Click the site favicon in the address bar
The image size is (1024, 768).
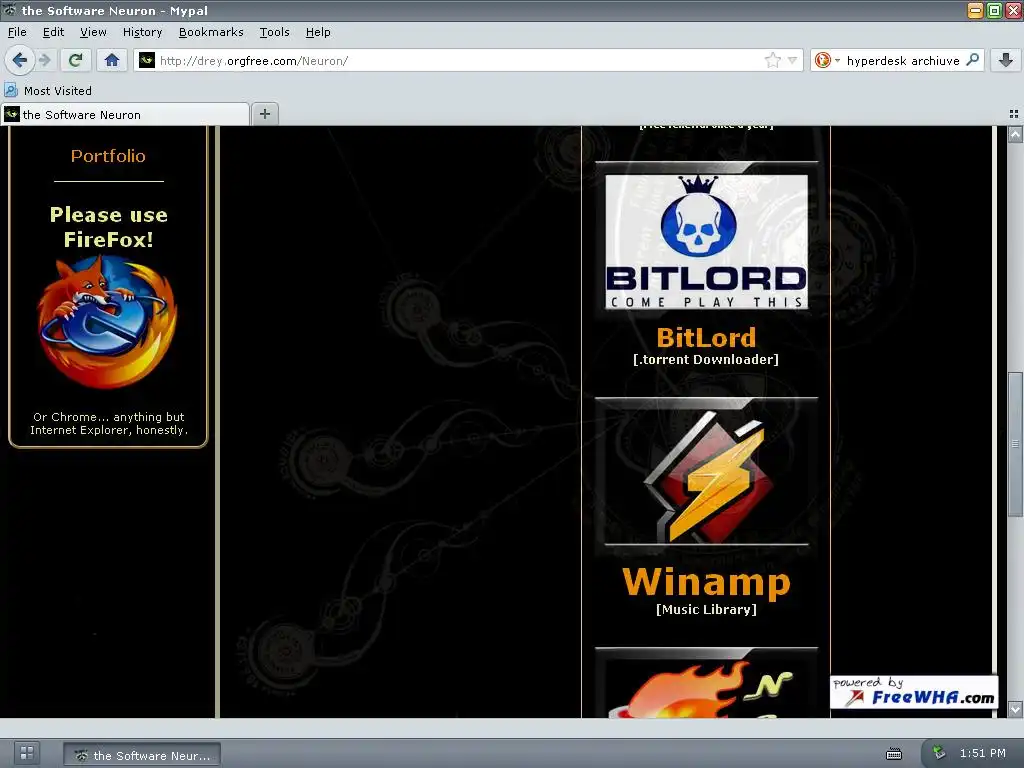147,60
